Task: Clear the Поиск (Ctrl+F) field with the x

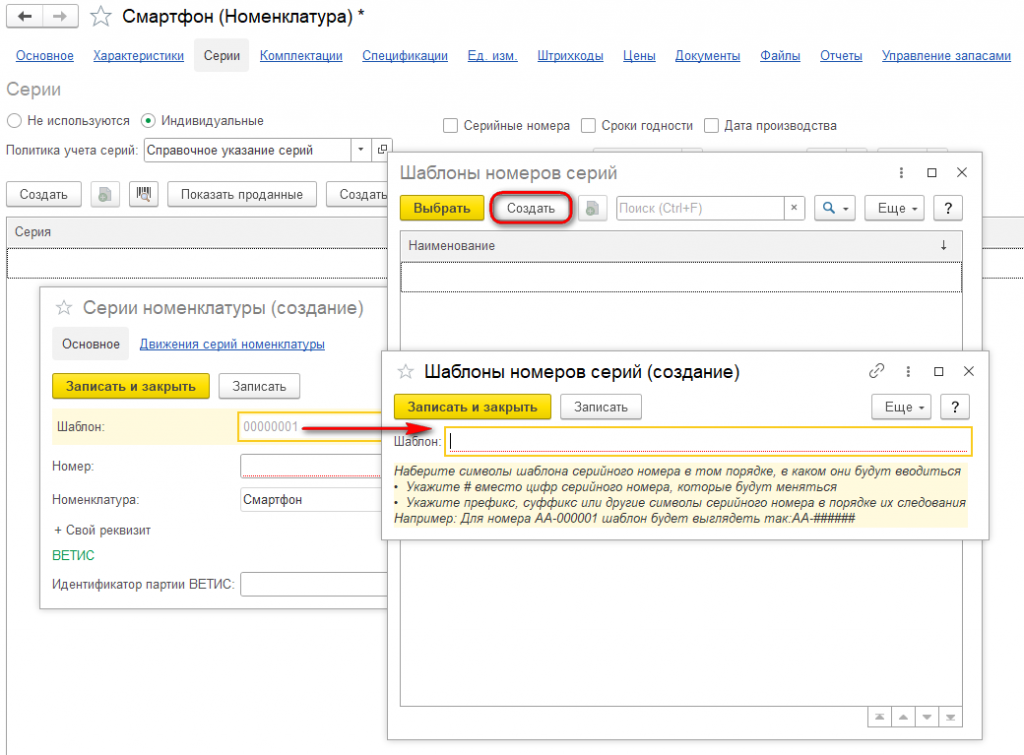Action: click(794, 208)
